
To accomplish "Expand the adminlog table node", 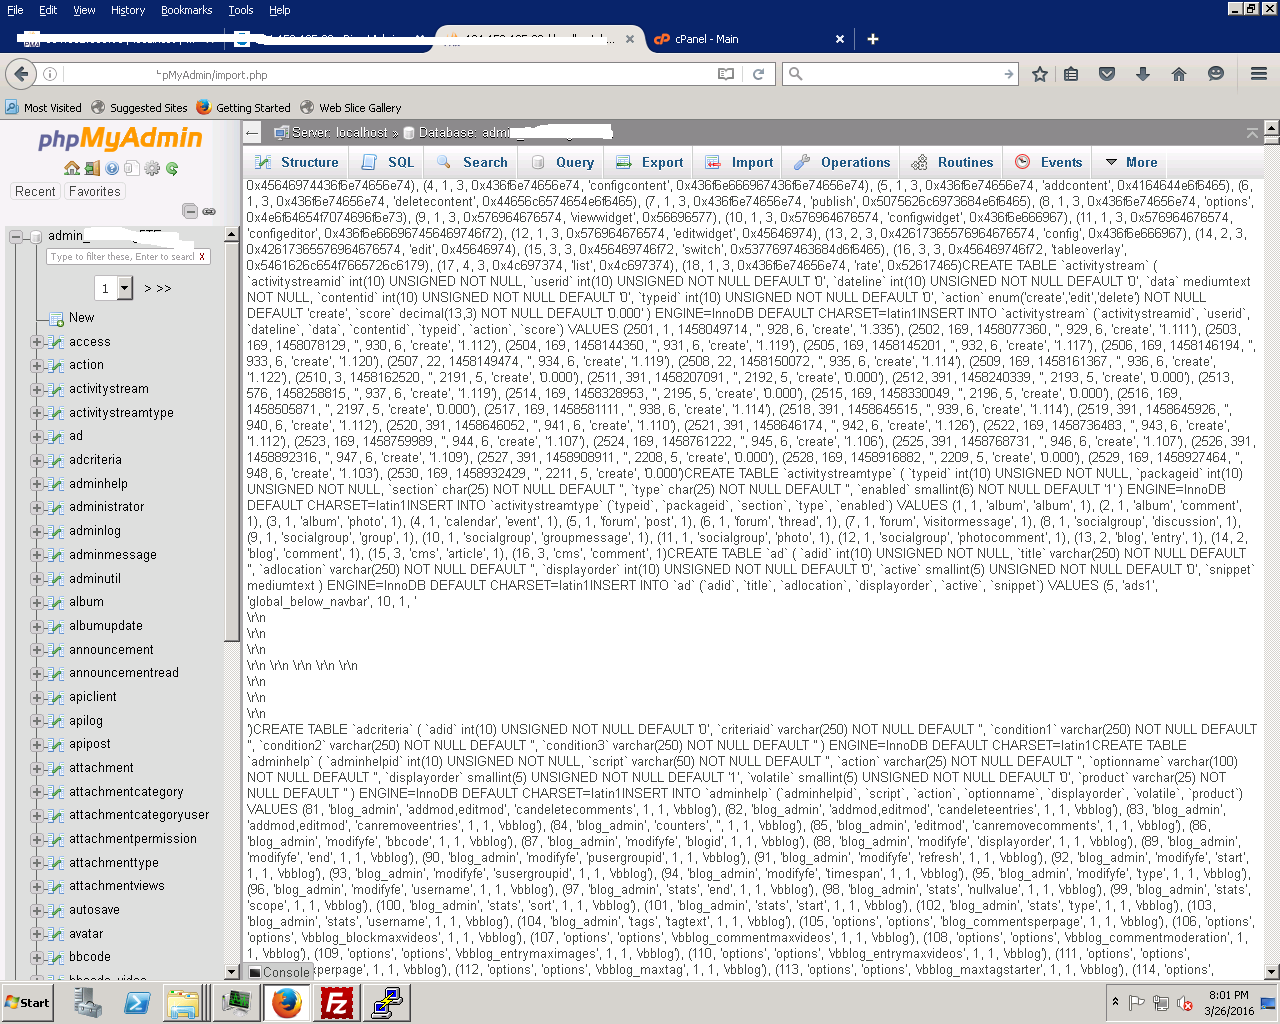I will 37,531.
